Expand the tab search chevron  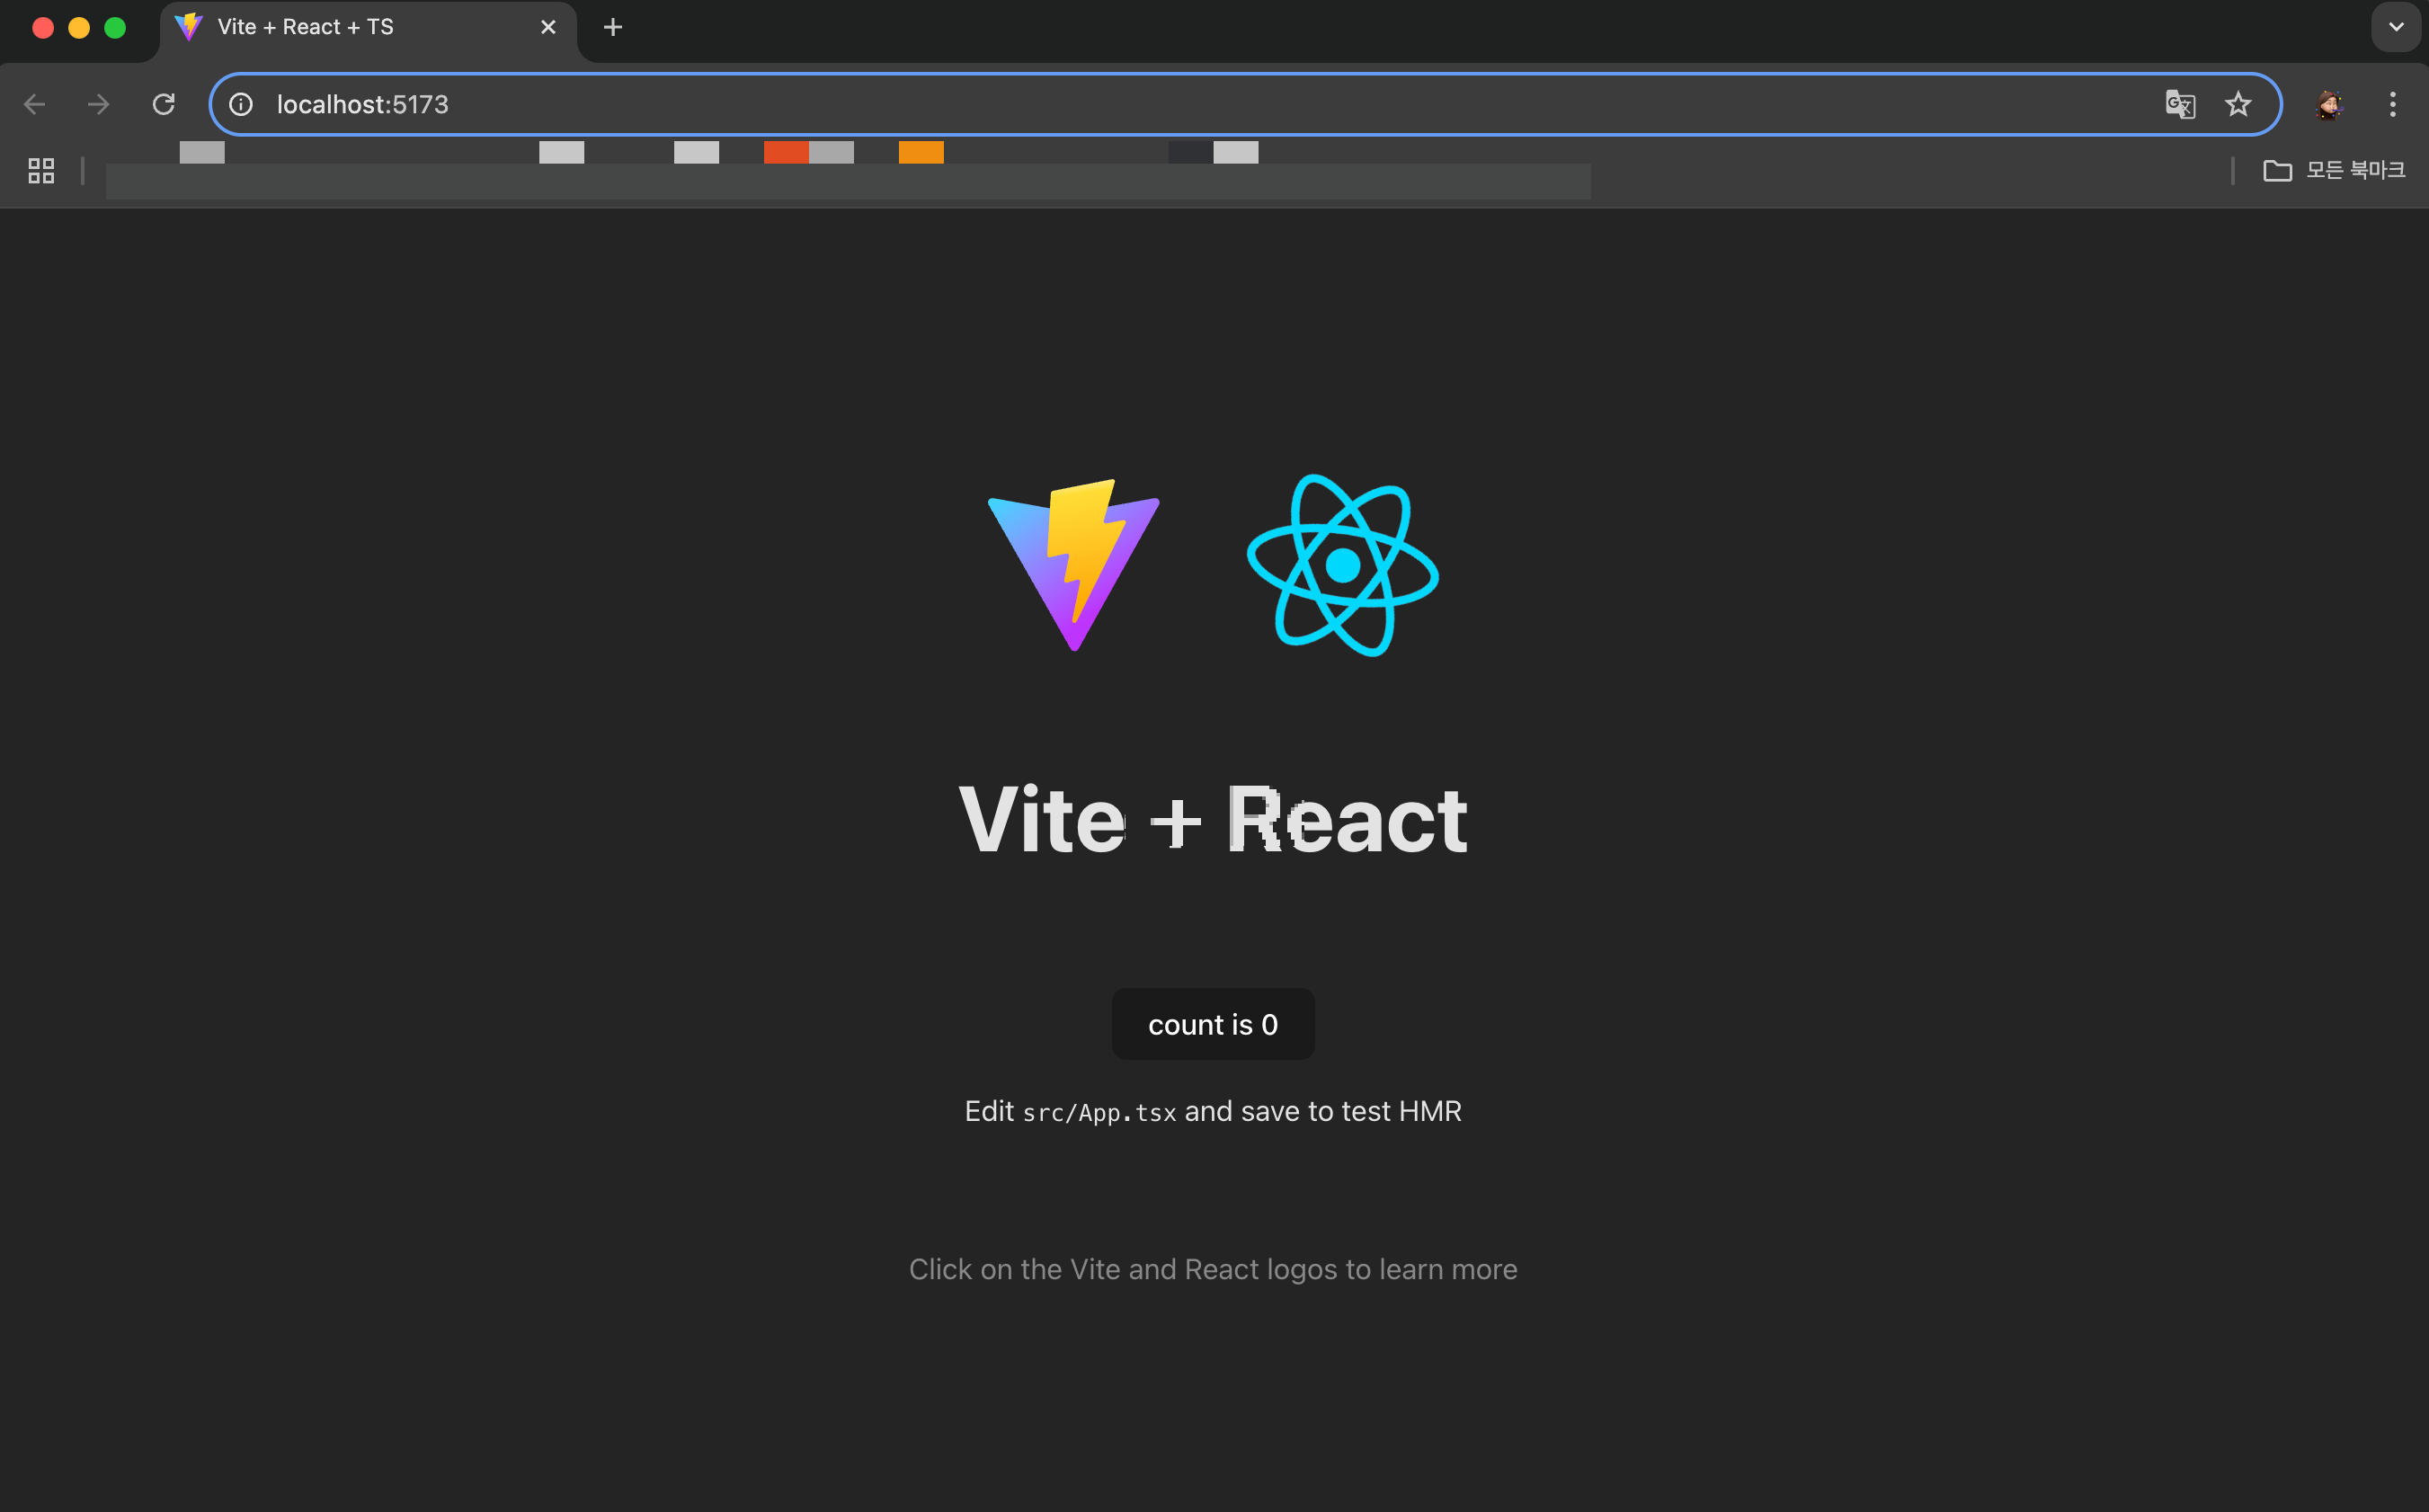[2395, 27]
